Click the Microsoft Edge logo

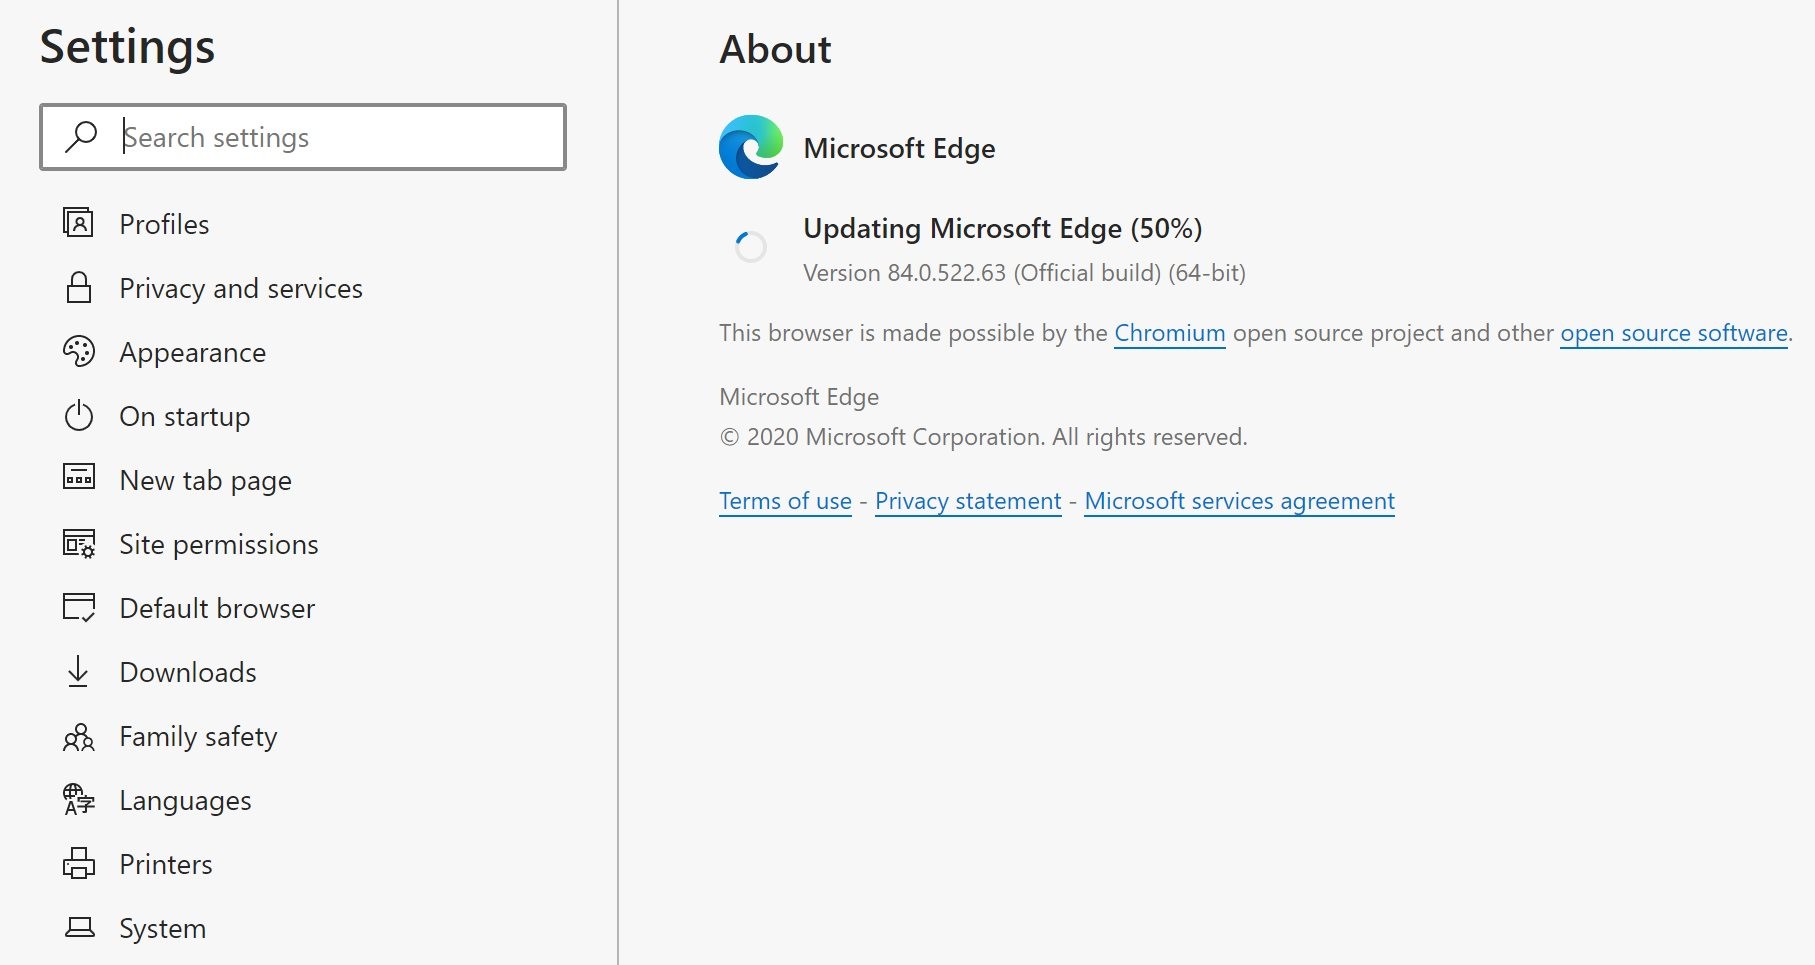[750, 147]
